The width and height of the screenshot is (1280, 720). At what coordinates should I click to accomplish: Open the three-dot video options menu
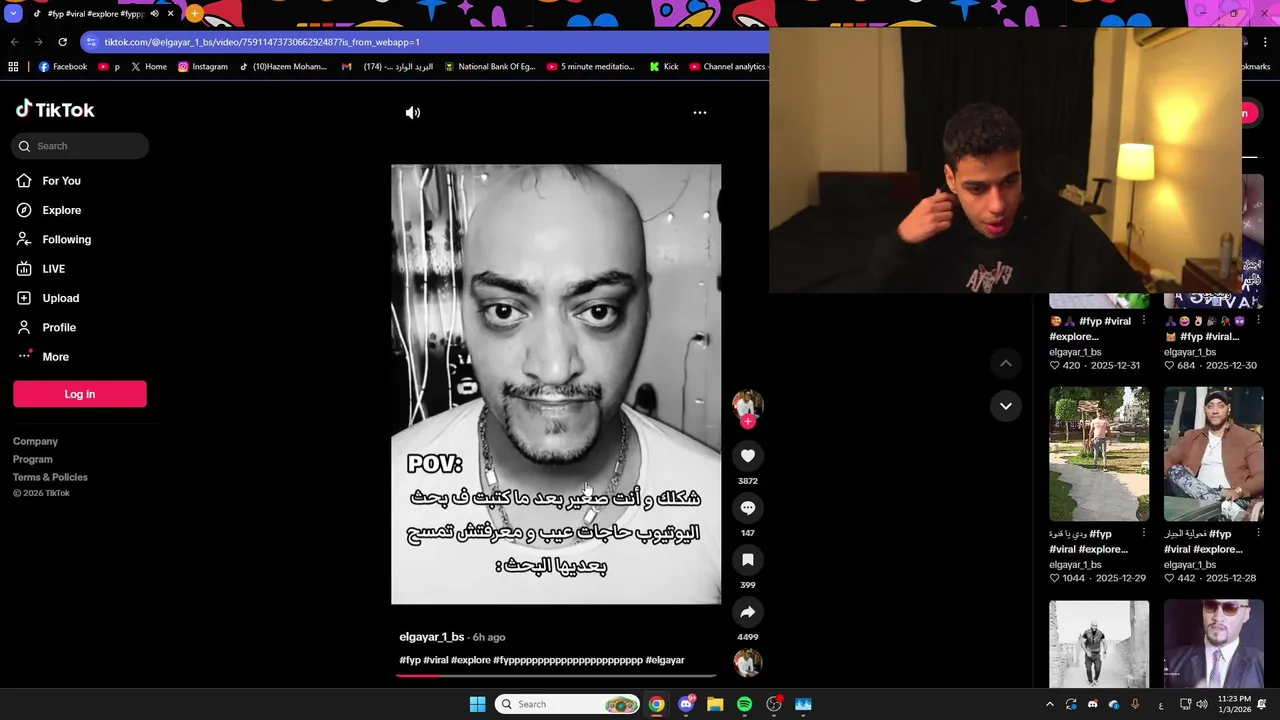pos(700,113)
